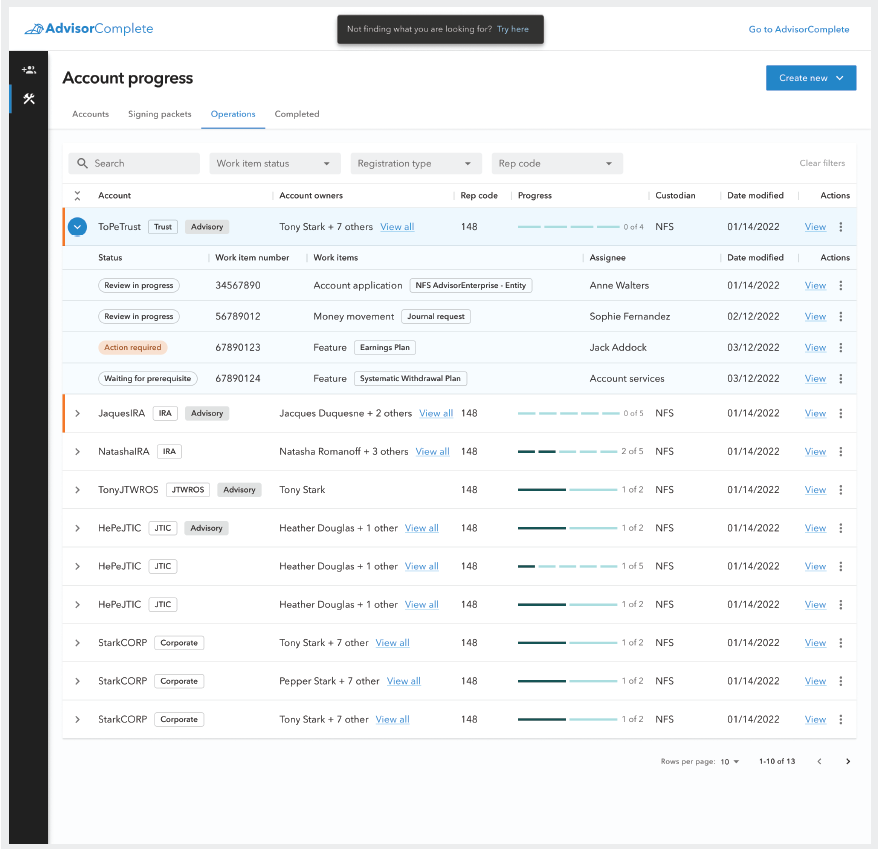Open Work item status filter dropdown
The image size is (878, 849).
(274, 164)
